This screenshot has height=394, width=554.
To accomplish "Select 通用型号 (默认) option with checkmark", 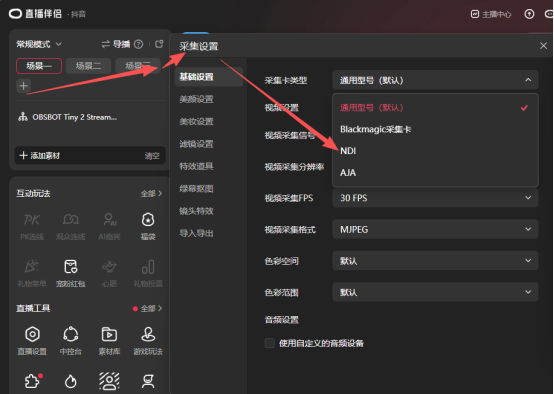I will tap(435, 107).
